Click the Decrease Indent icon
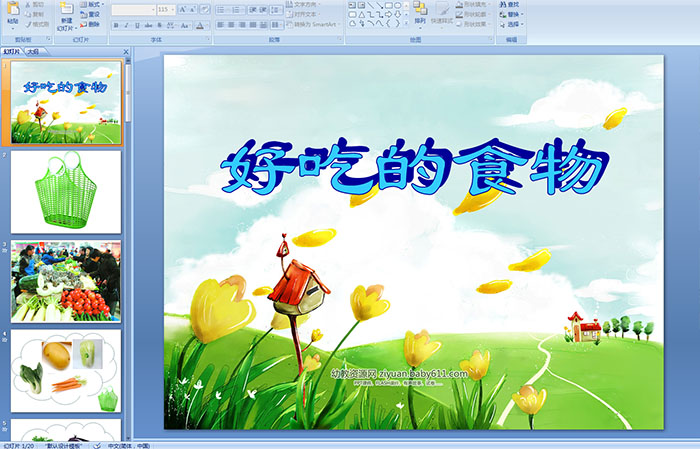This screenshot has width=700, height=449. [x=253, y=10]
